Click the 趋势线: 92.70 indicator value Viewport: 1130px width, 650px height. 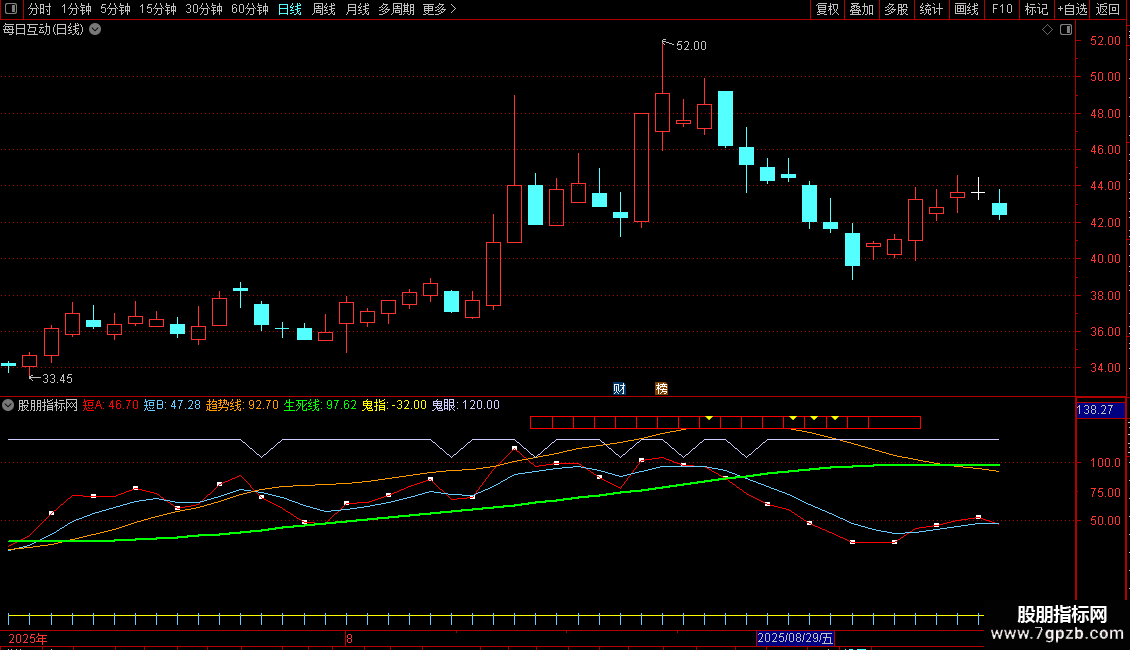[242, 405]
